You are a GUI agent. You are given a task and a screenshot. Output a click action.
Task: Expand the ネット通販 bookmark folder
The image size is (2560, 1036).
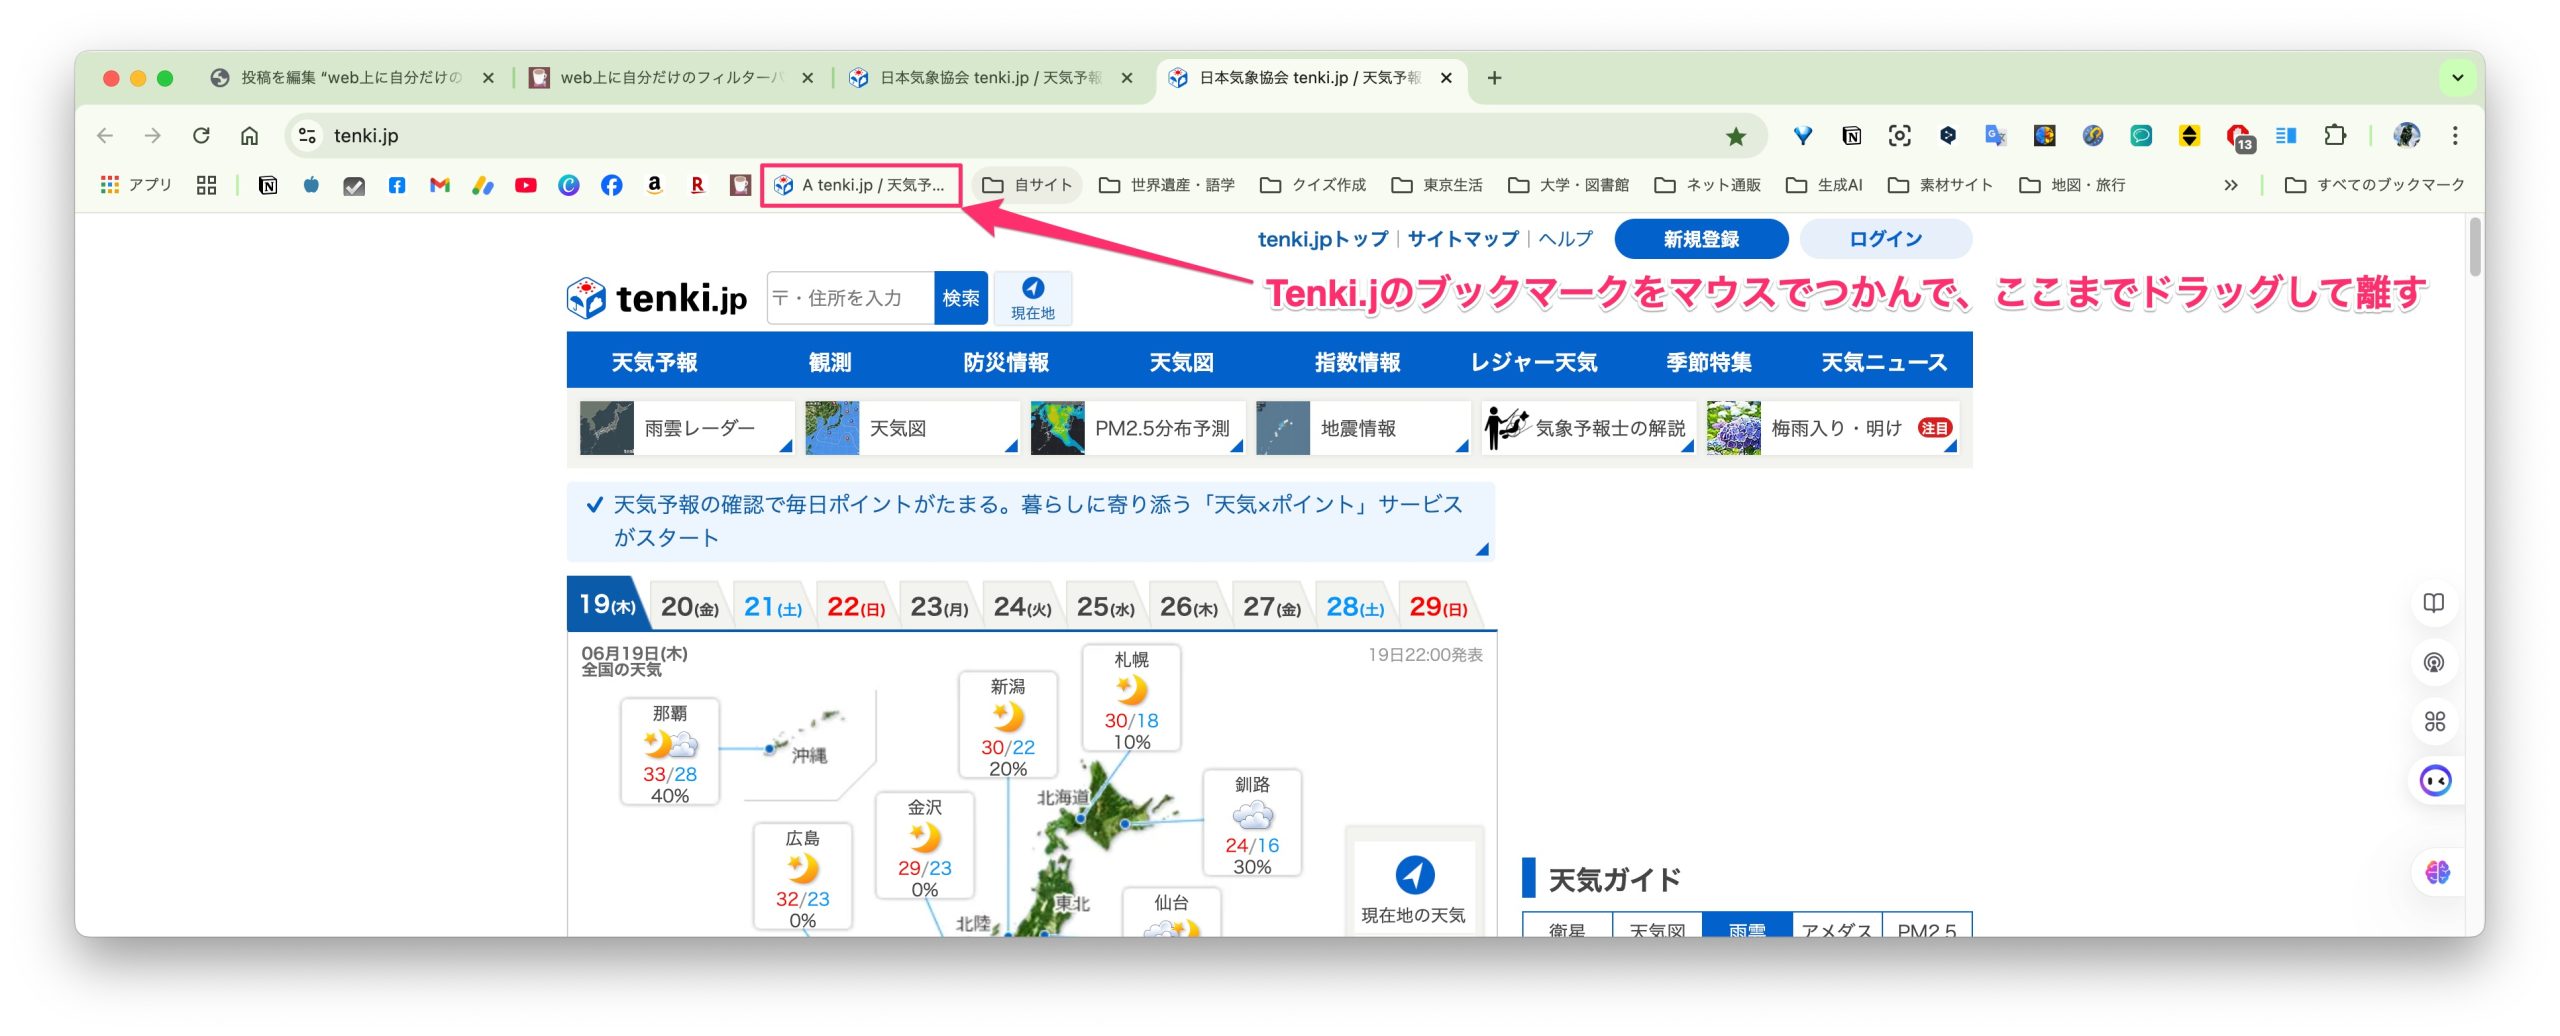(x=1708, y=185)
